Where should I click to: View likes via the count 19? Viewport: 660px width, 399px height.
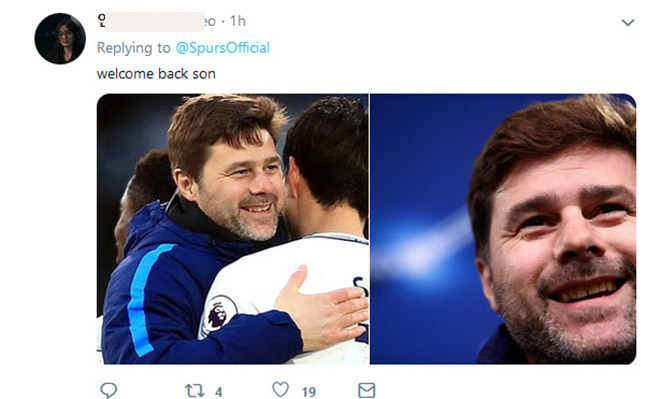309,392
